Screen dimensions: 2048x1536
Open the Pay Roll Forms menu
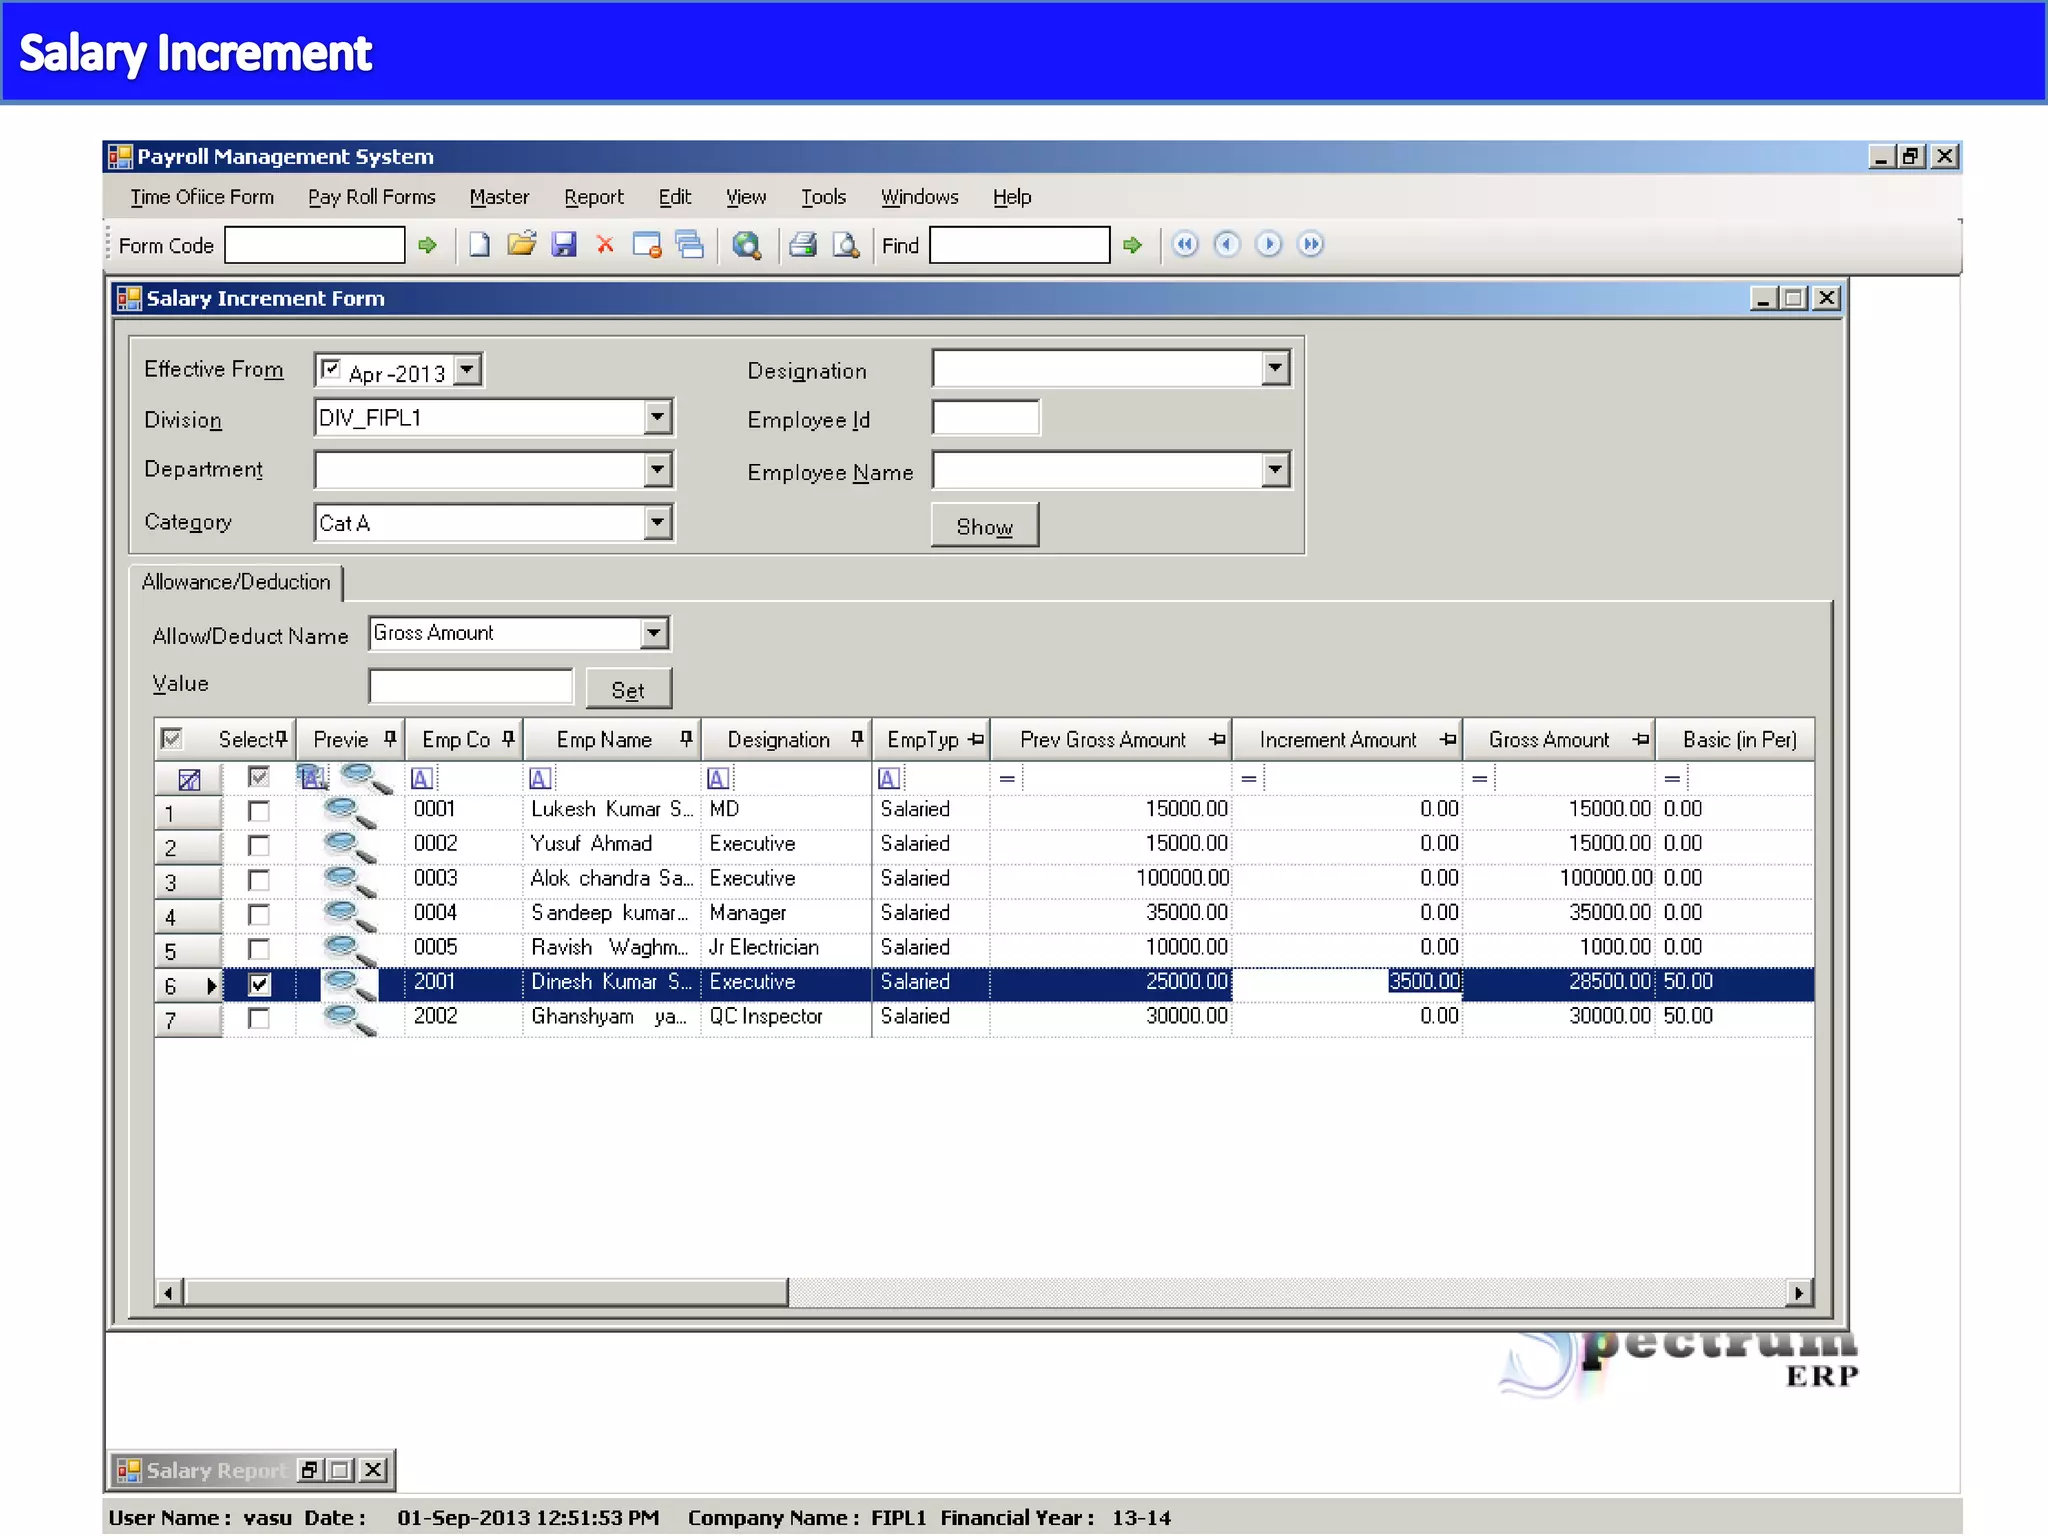(371, 197)
